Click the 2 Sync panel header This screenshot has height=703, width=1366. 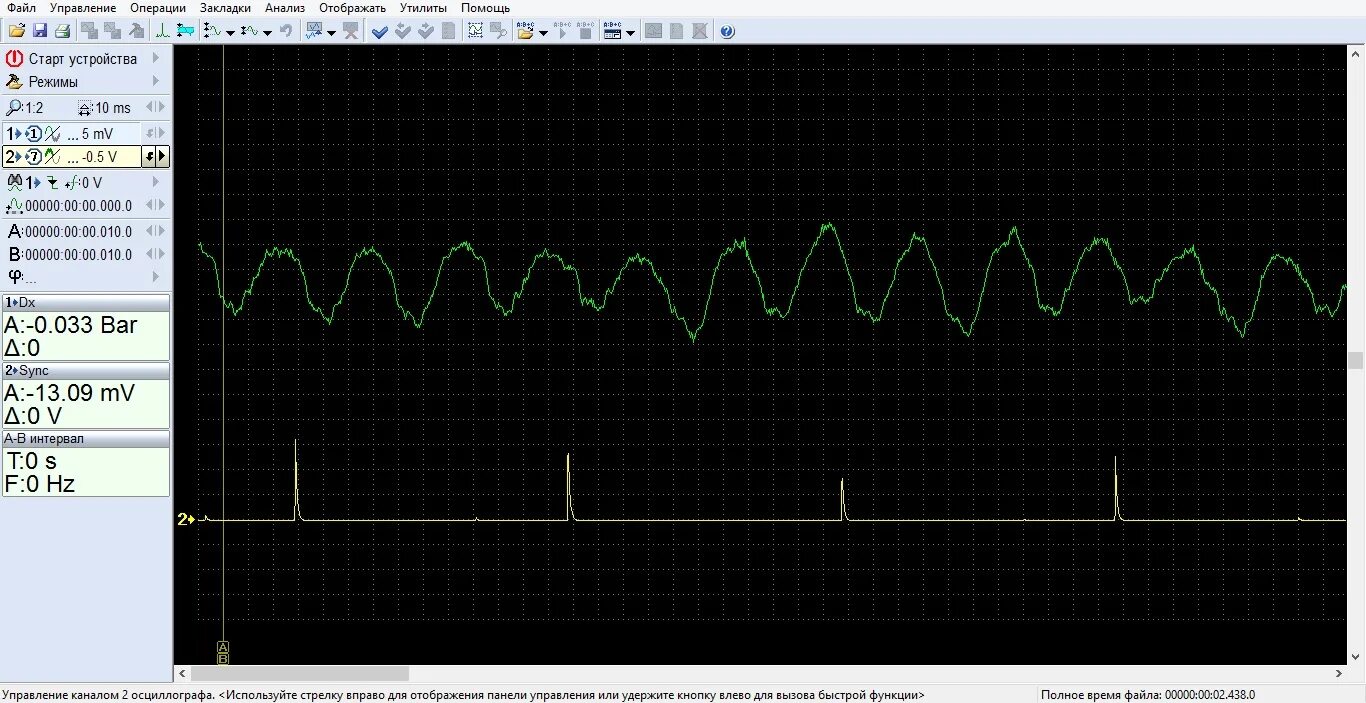tap(86, 370)
